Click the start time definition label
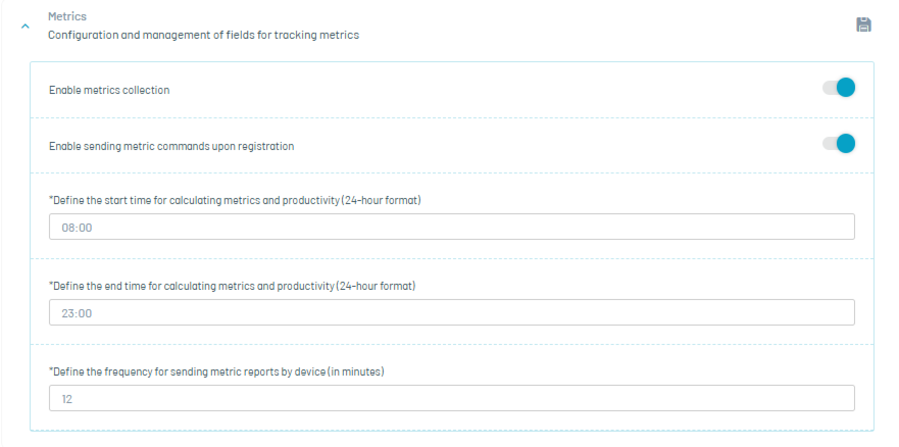899x447 pixels. point(235,201)
